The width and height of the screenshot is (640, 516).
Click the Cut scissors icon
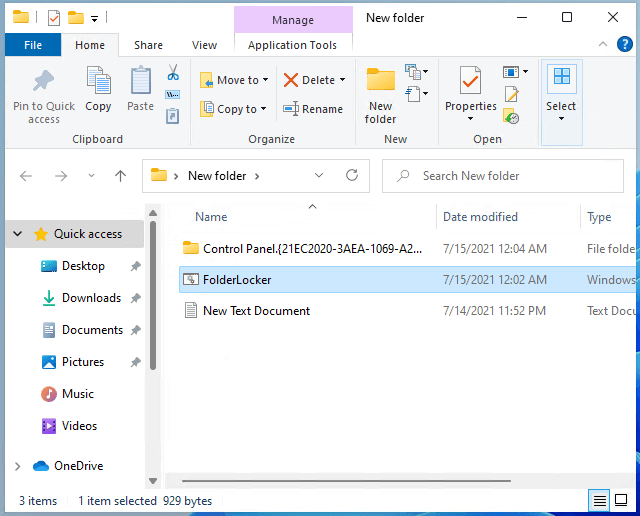point(172,73)
